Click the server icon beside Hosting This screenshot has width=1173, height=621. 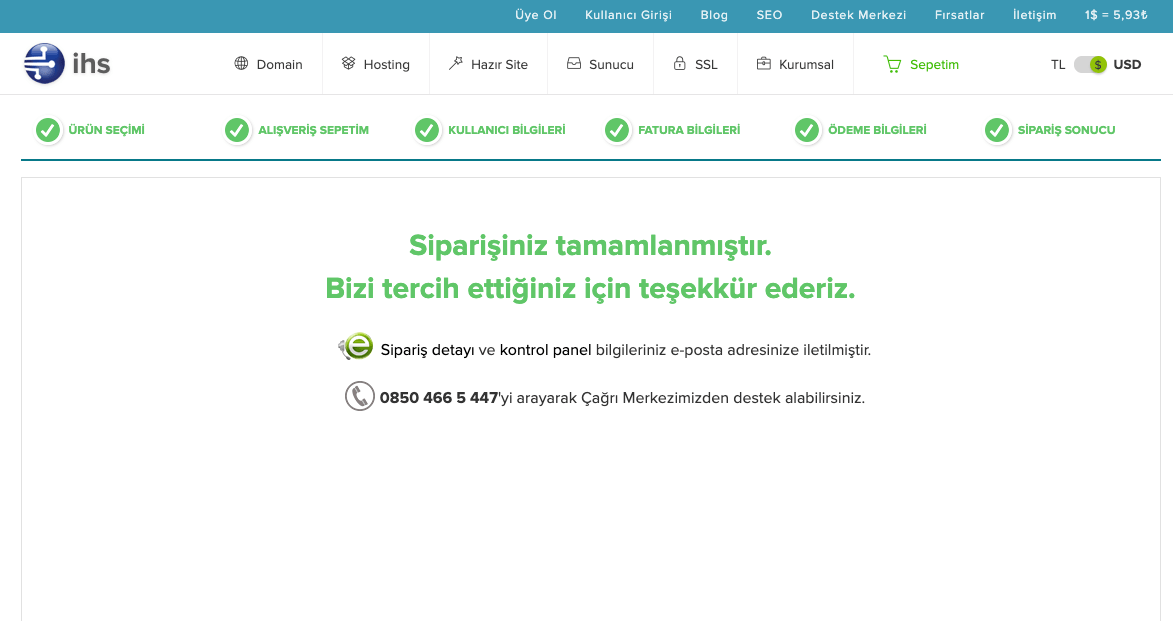point(349,63)
